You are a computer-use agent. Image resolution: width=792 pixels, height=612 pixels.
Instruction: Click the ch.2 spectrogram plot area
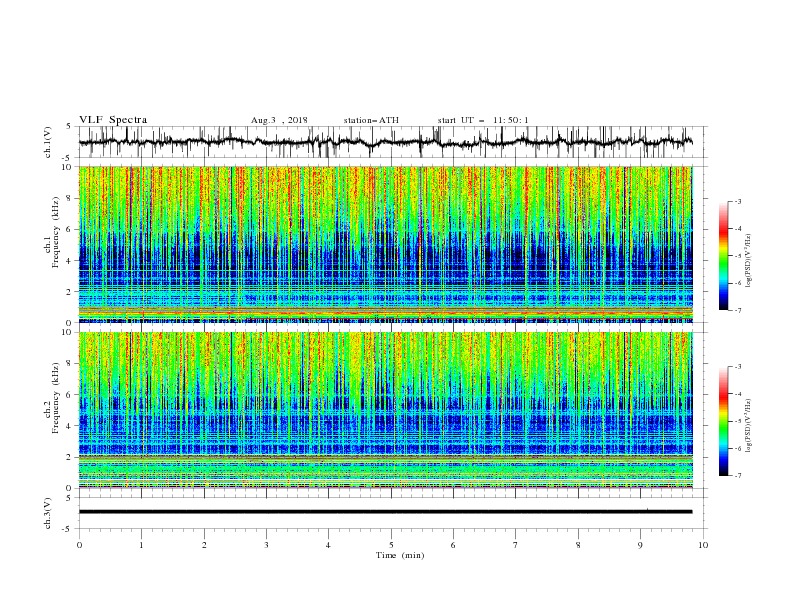click(x=386, y=410)
